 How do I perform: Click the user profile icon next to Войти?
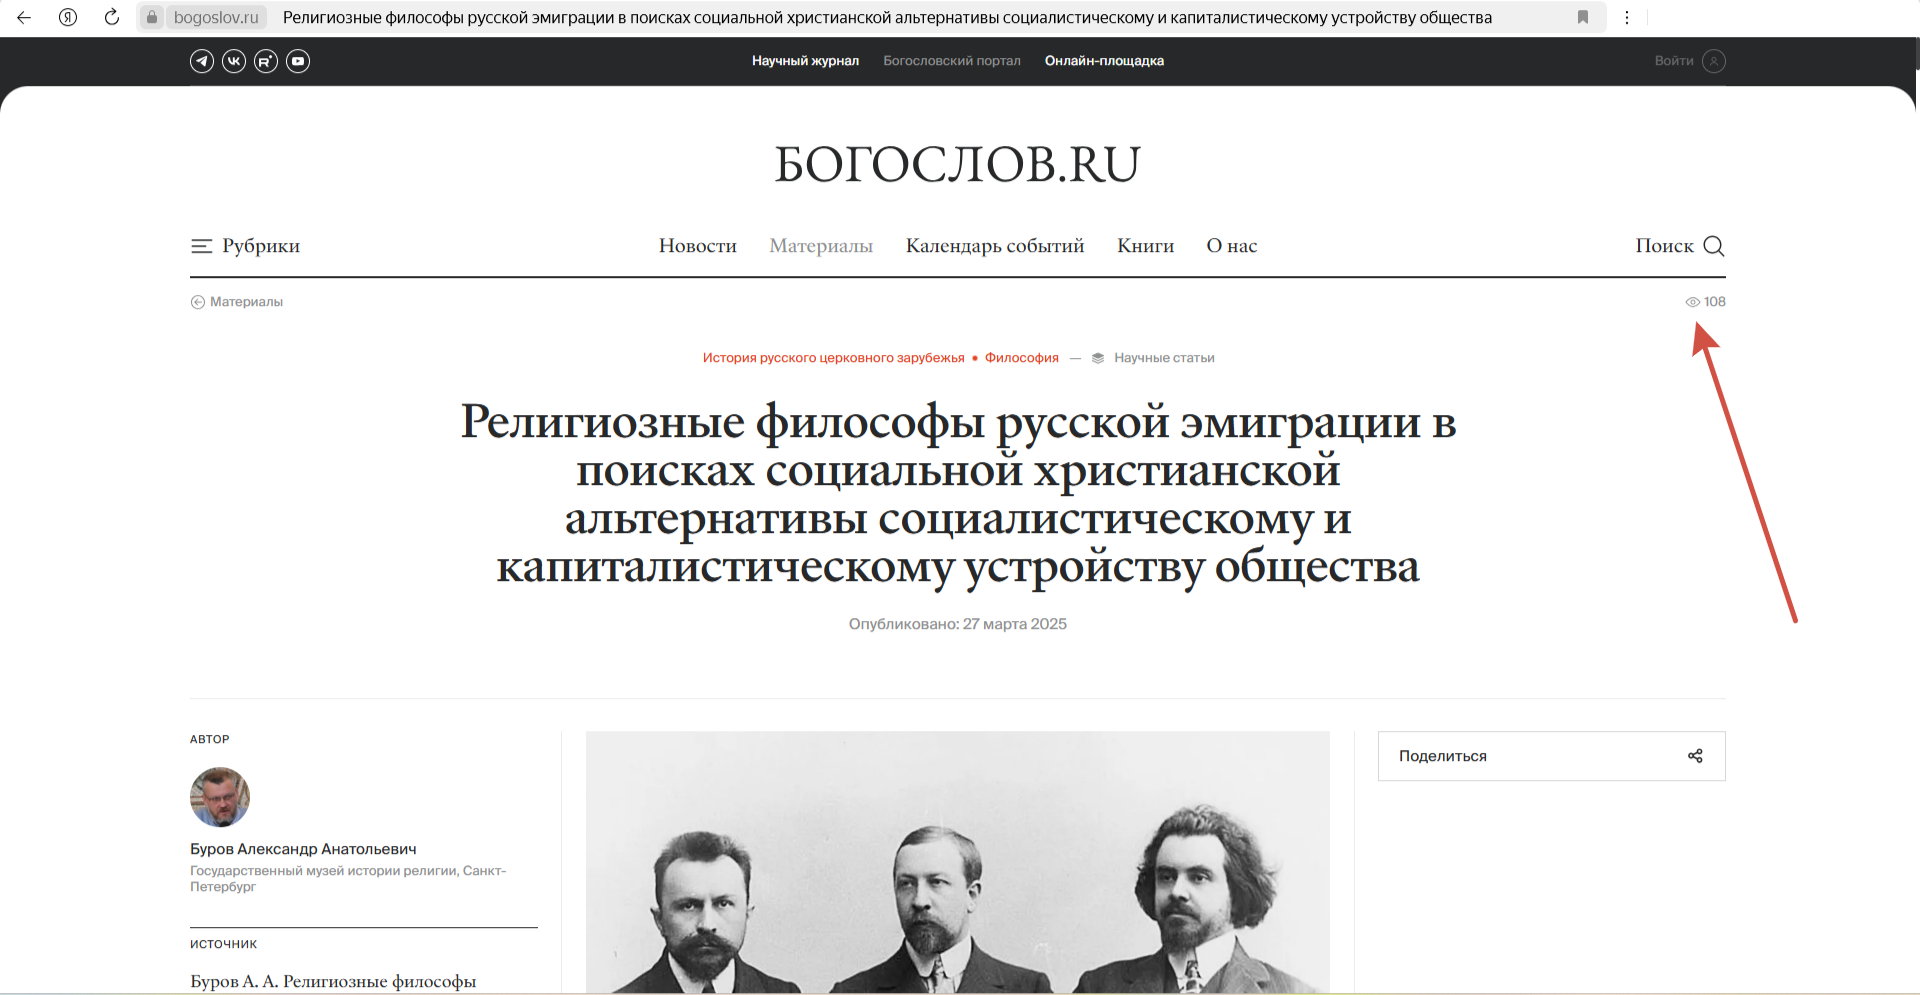click(x=1714, y=61)
